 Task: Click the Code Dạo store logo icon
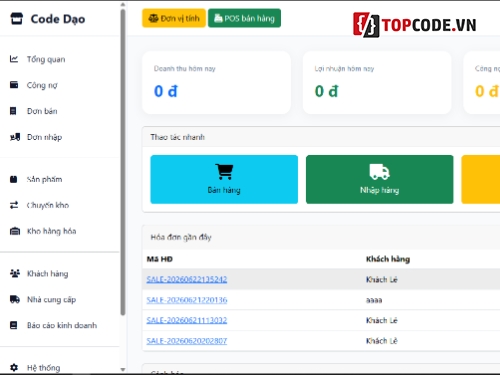coord(17,19)
